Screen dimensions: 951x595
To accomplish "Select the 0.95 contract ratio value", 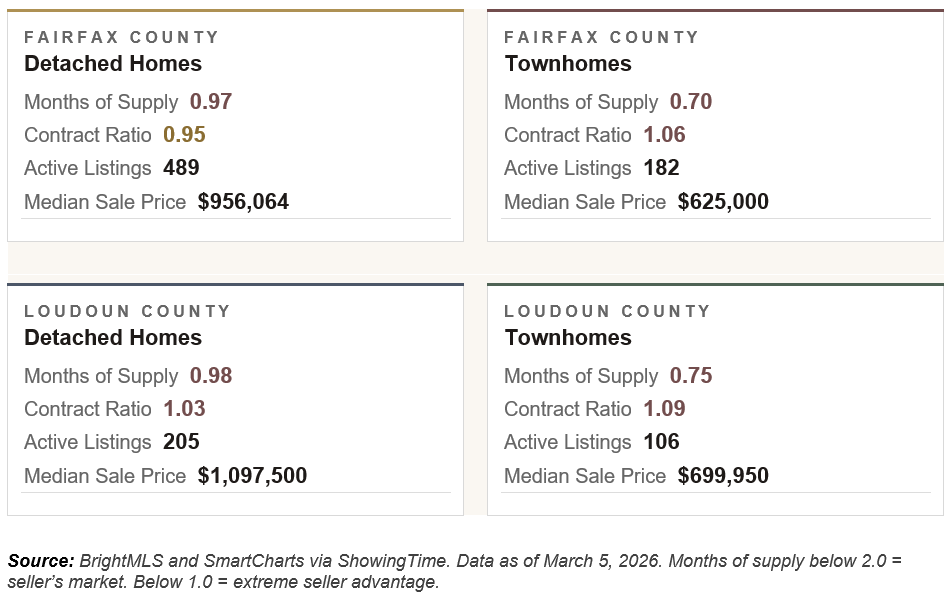I will point(184,135).
